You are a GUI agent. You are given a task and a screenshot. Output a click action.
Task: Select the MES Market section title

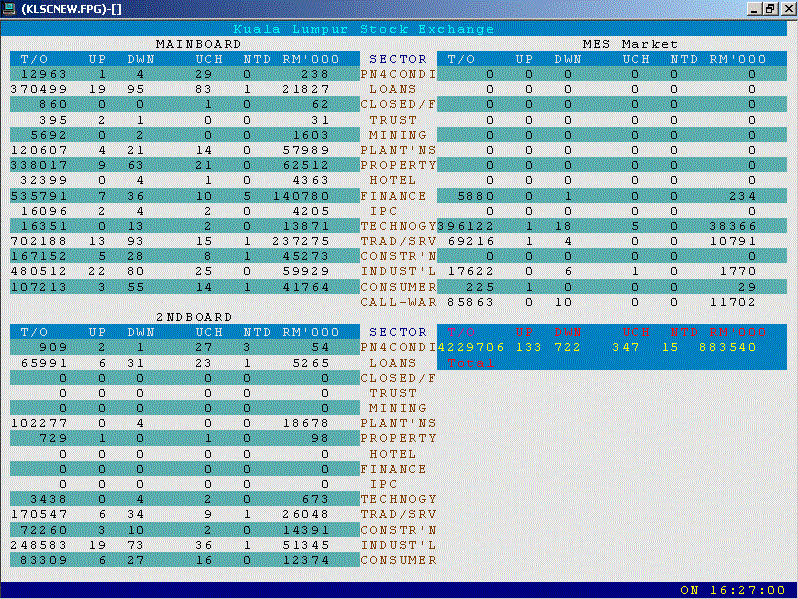tap(630, 44)
